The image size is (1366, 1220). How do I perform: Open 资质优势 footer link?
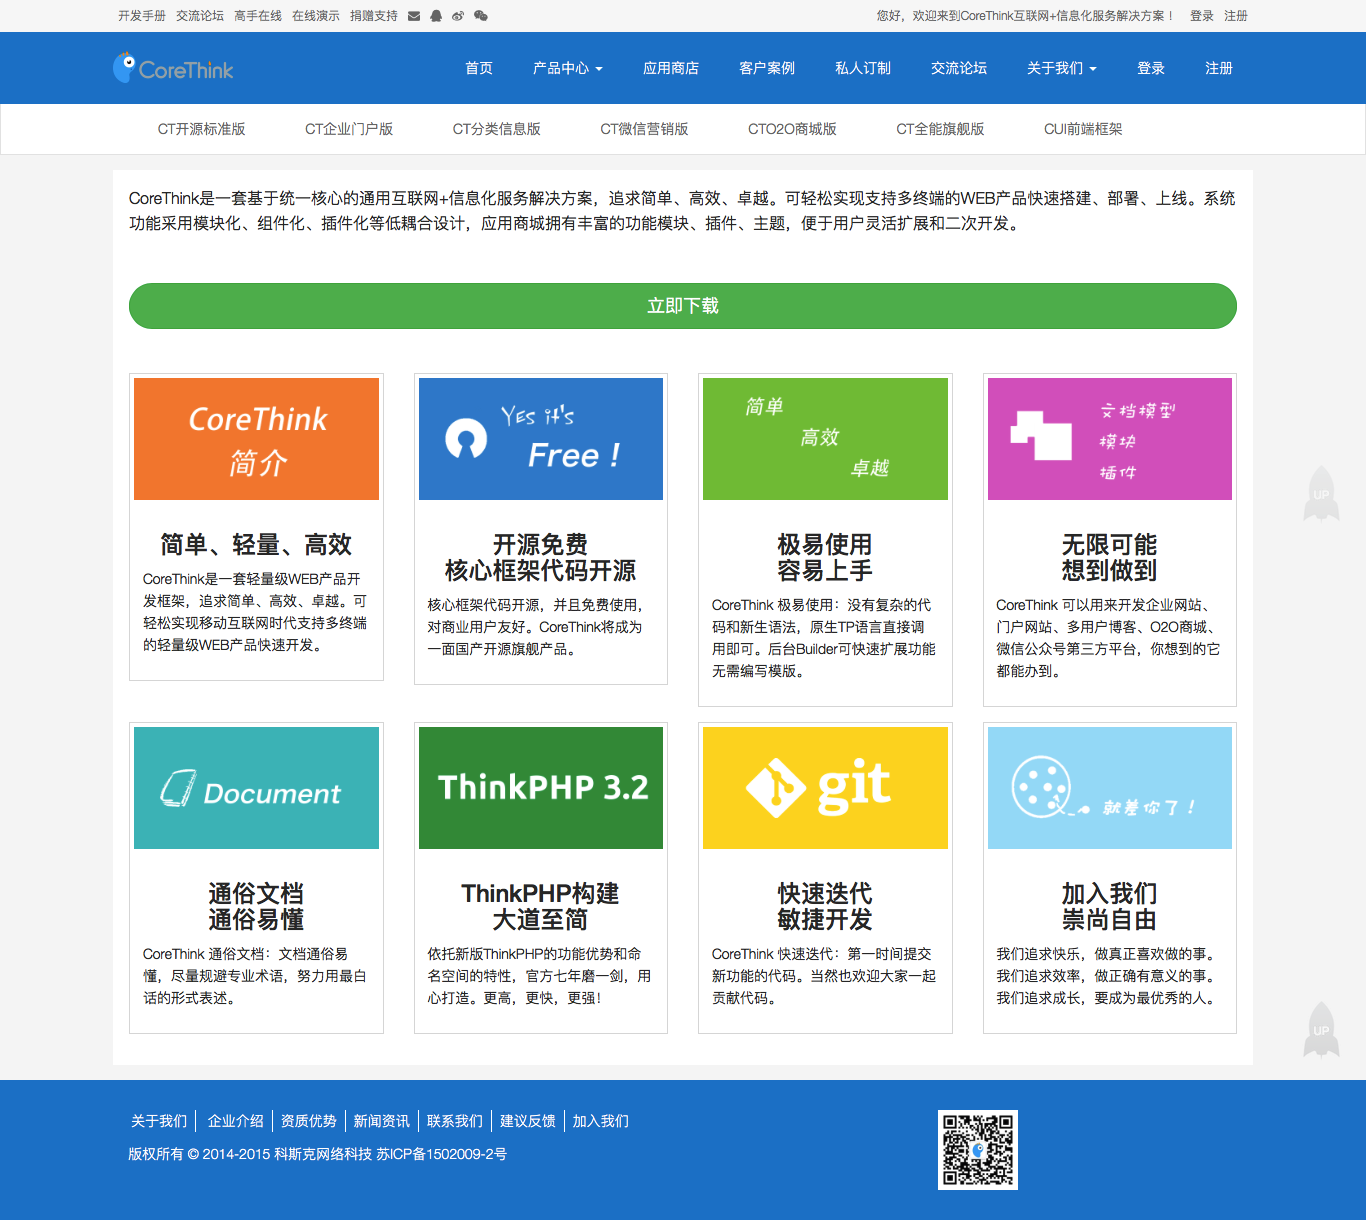pyautogui.click(x=309, y=1121)
